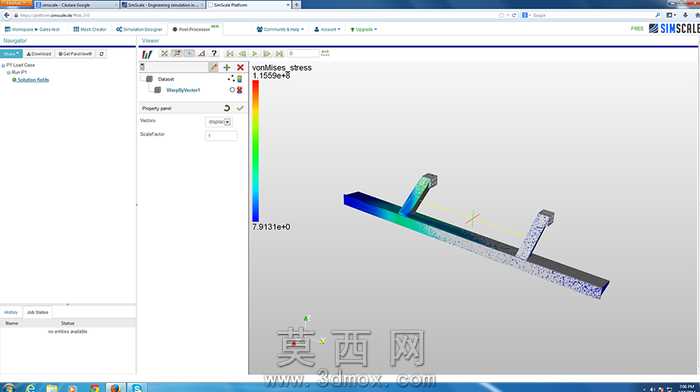Switch to the Job Status tab
Viewport: 700px width, 392px height.
38,312
